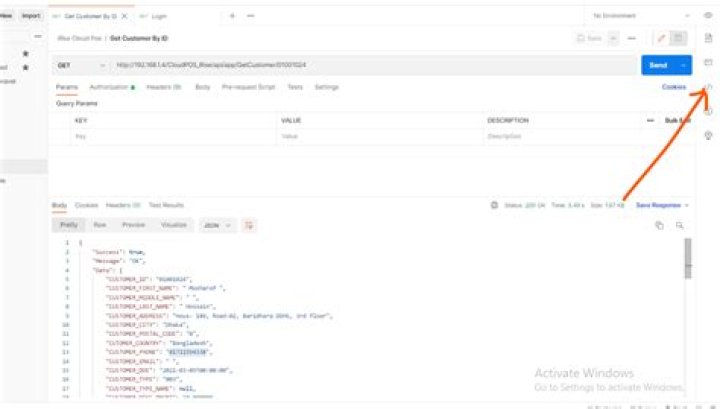Screen dimensions: 720x409
Task: Open documentation icon in right sidebar
Action: (x=709, y=38)
